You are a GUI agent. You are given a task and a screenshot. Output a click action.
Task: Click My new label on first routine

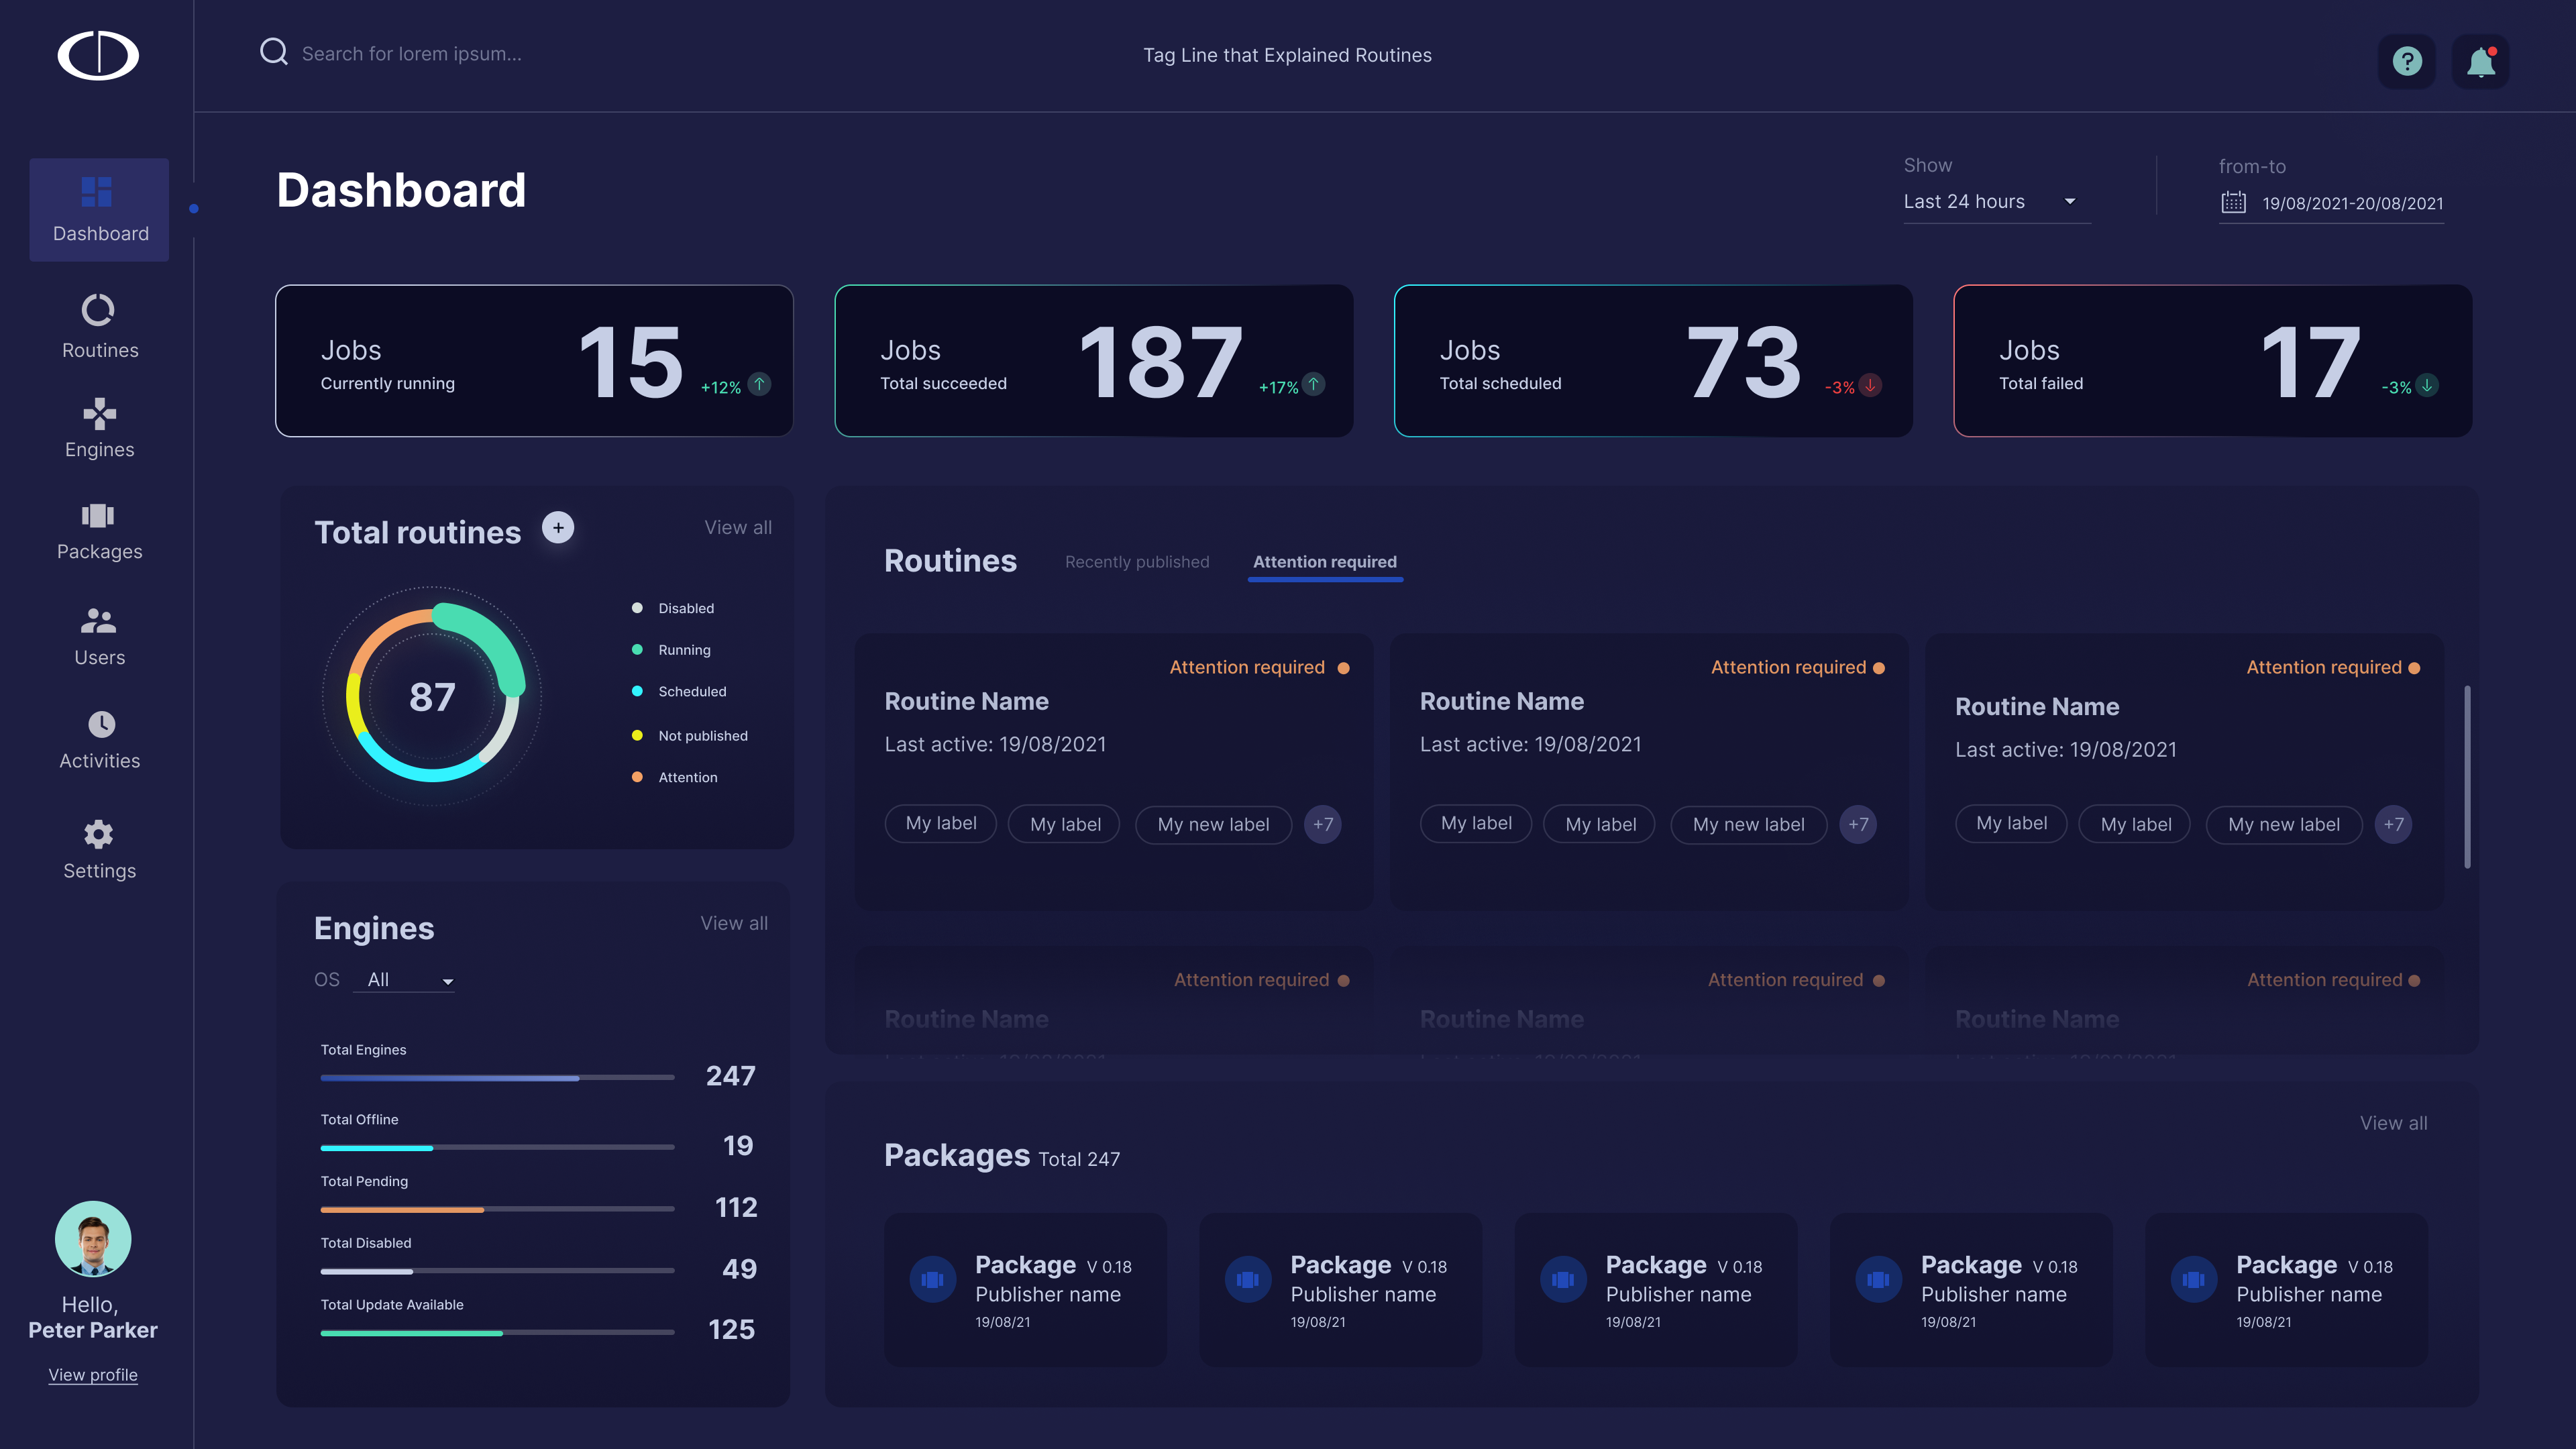coord(1213,825)
